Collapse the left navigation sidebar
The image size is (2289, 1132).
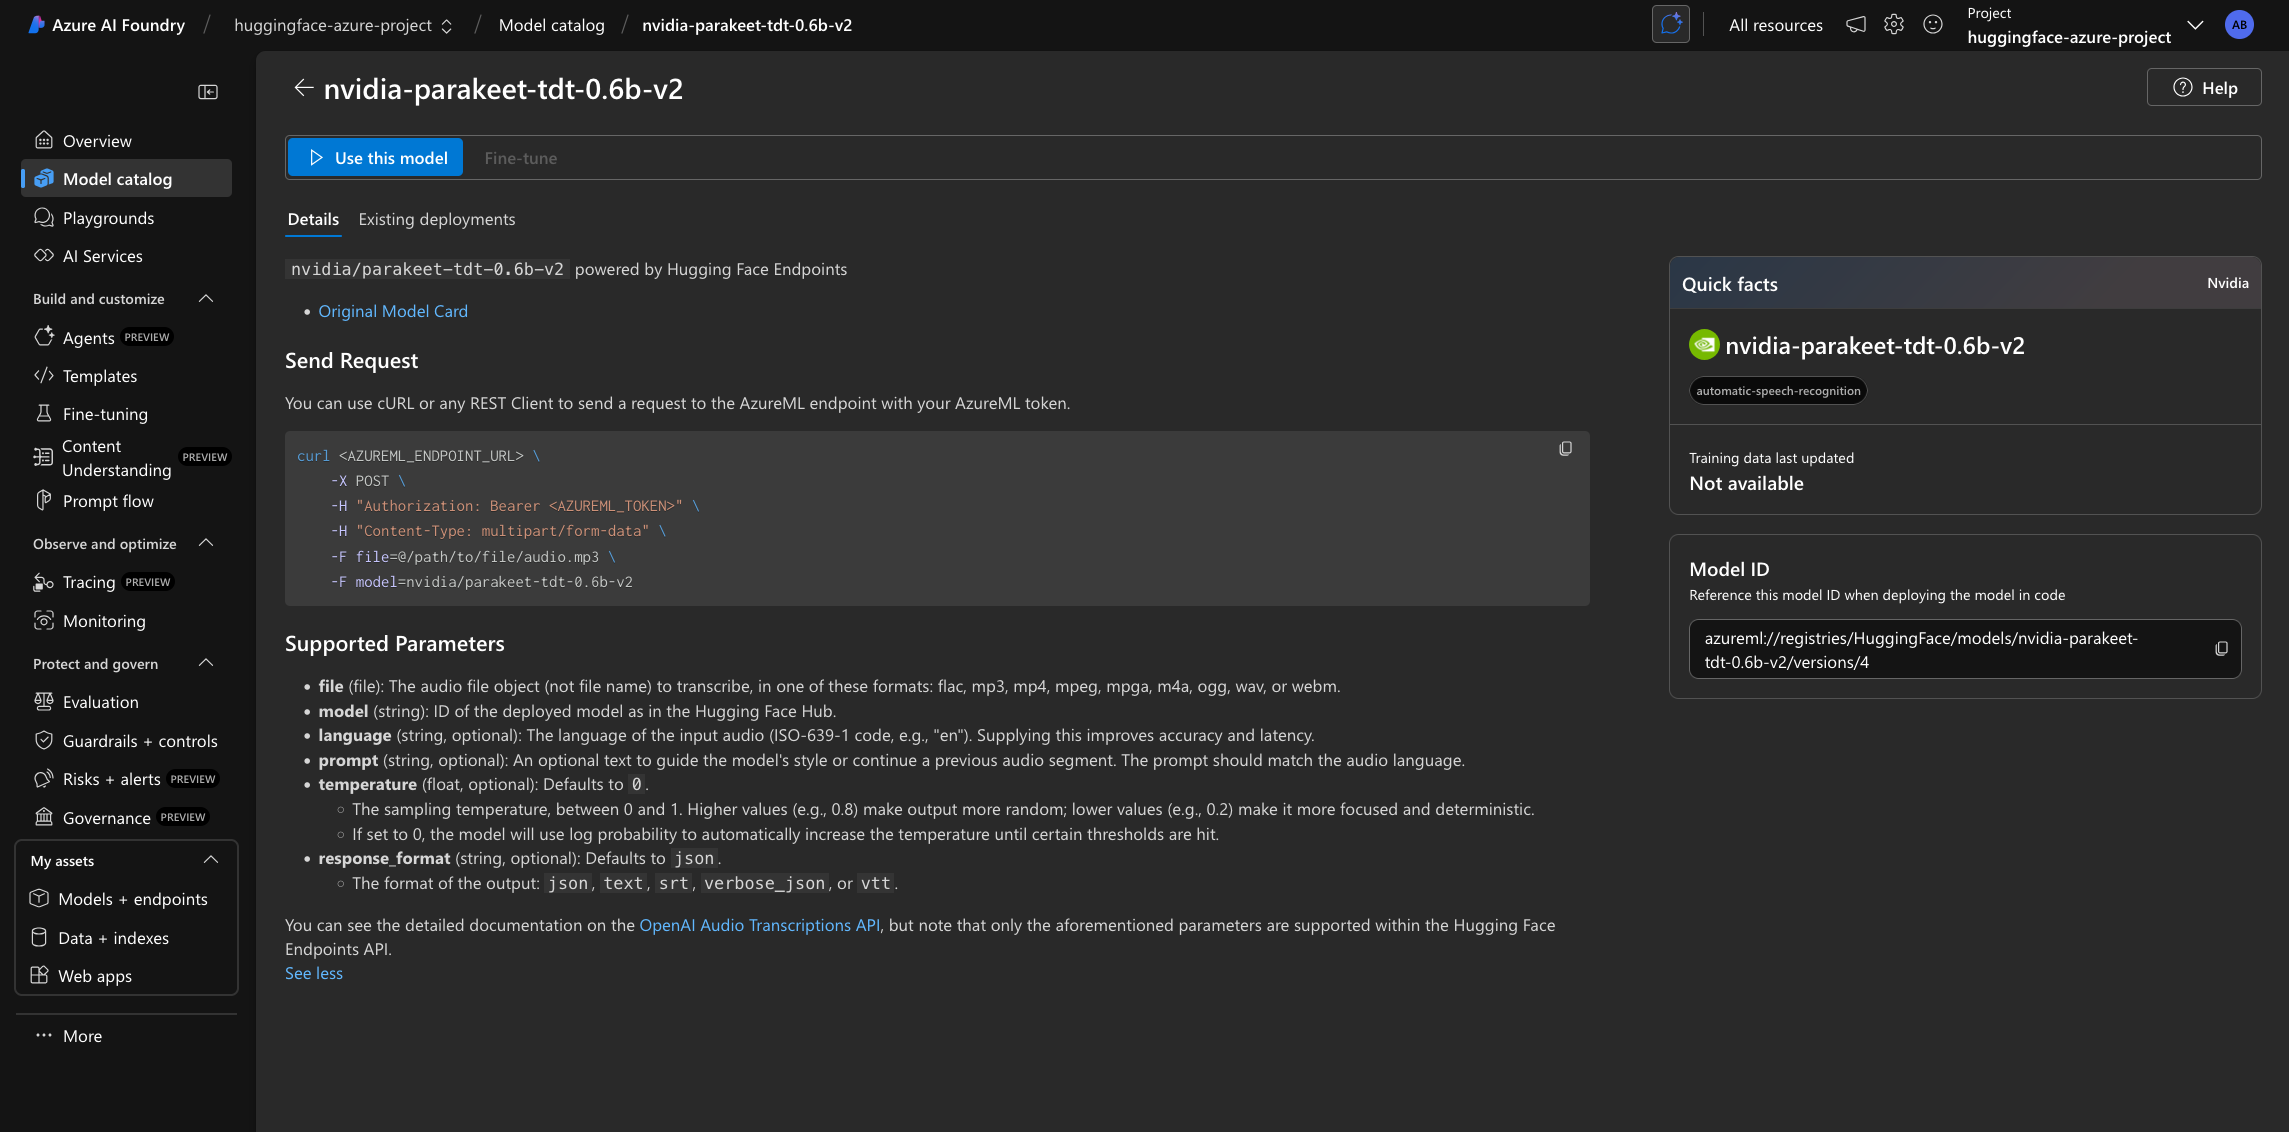[x=208, y=91]
